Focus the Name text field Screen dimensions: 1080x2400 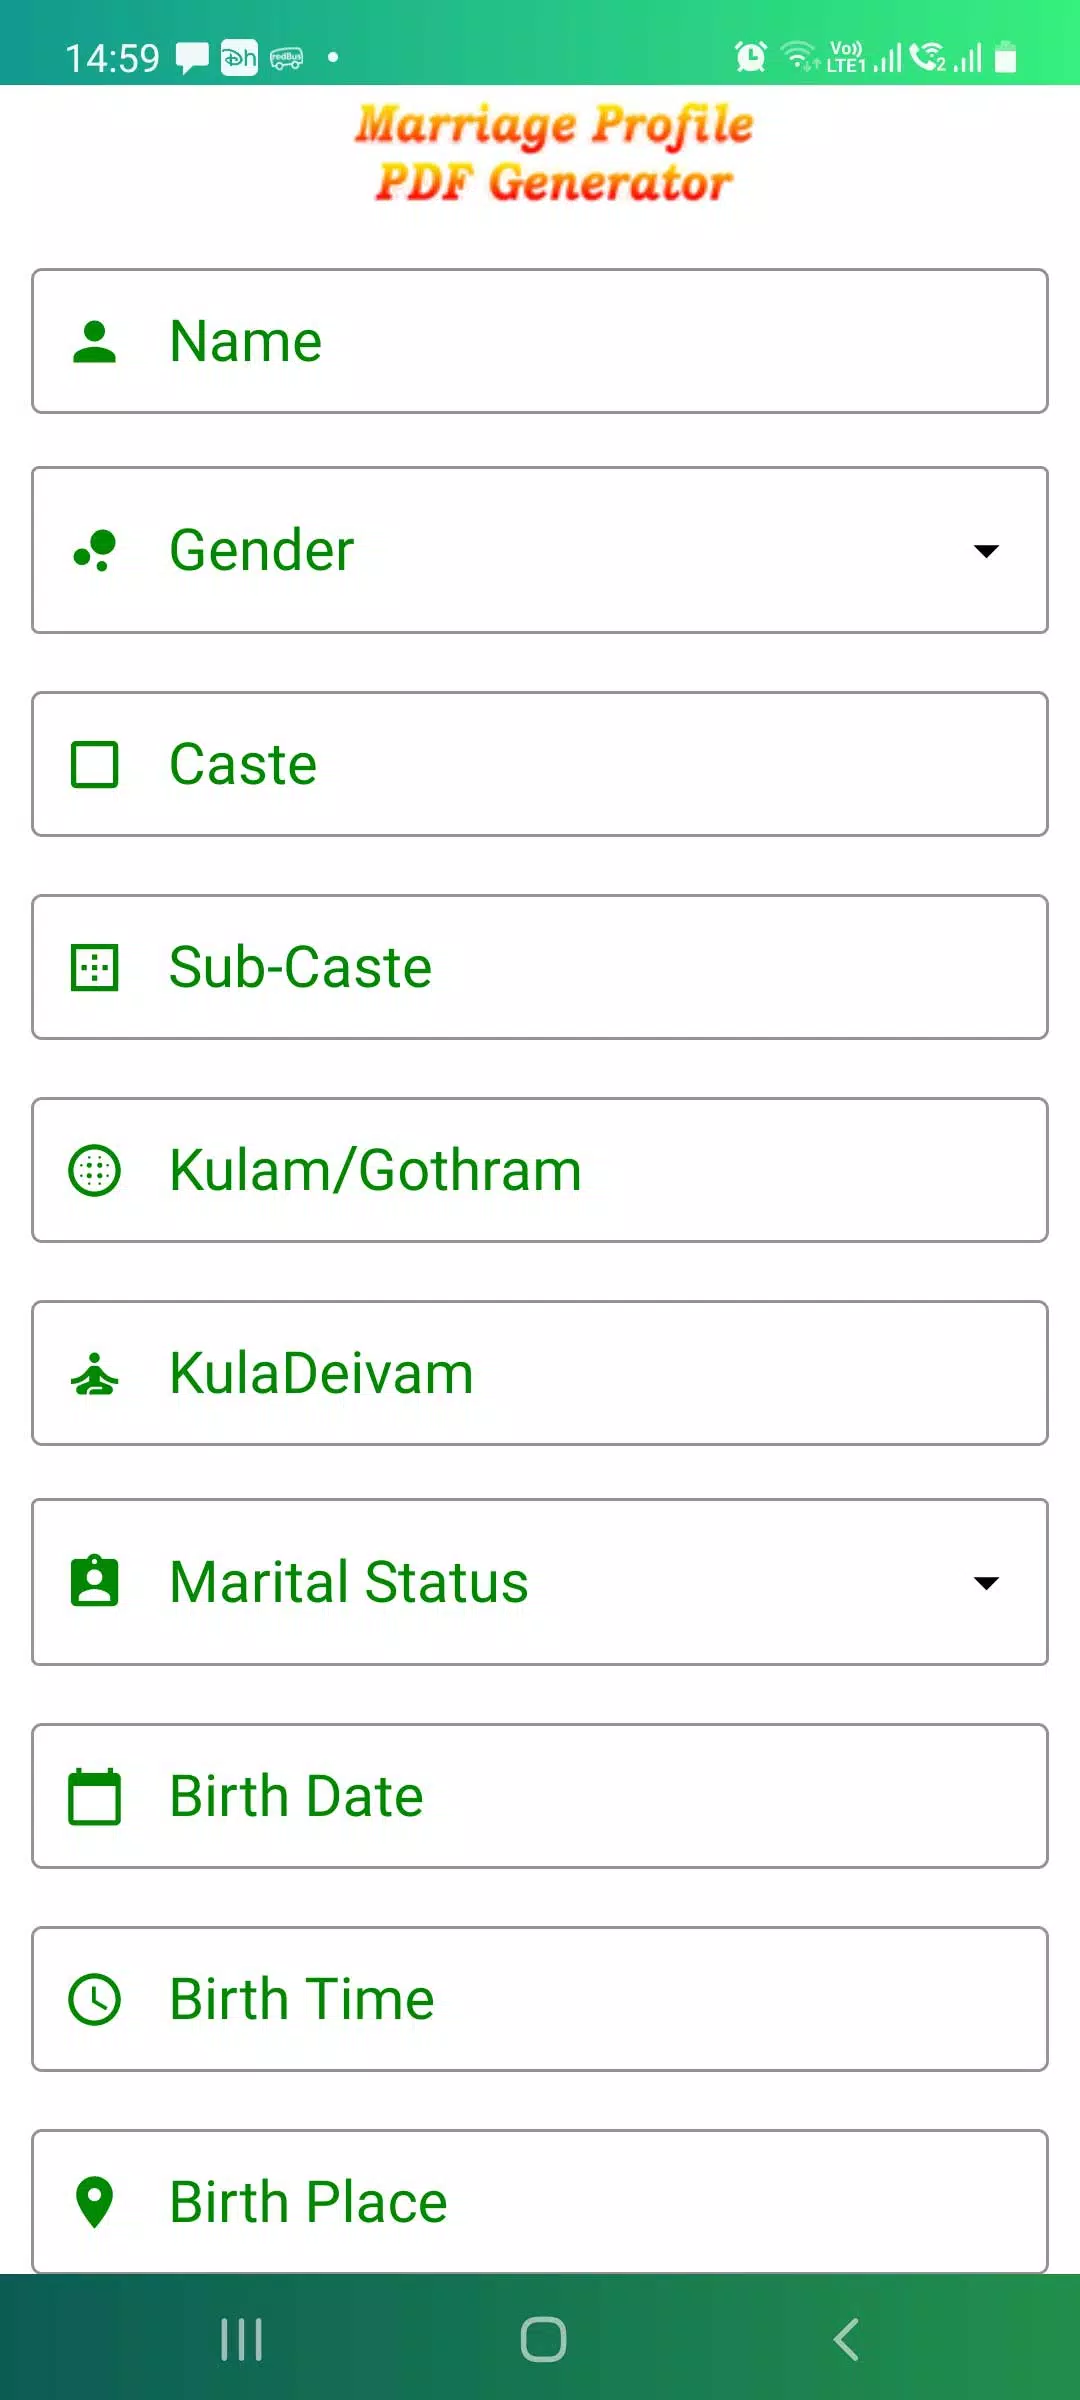600,342
